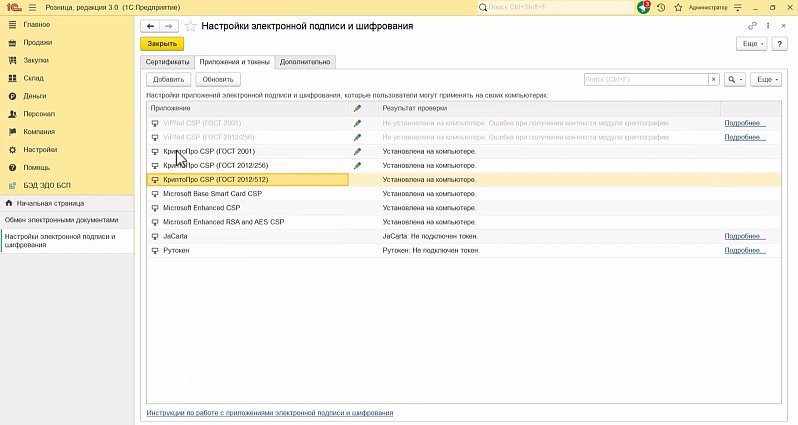This screenshot has height=425, width=798.
Task: Switch to the Дополнительно tab
Action: pos(305,62)
